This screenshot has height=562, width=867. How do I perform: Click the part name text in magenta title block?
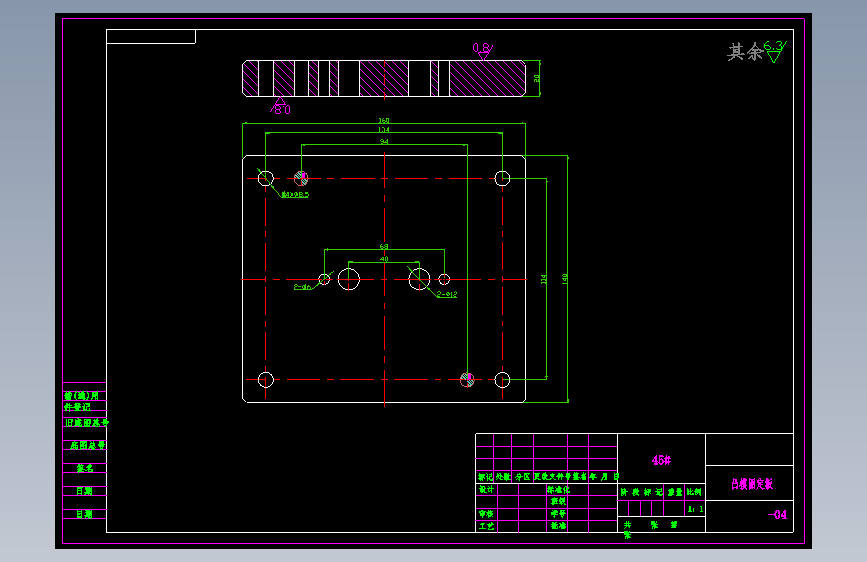click(752, 484)
